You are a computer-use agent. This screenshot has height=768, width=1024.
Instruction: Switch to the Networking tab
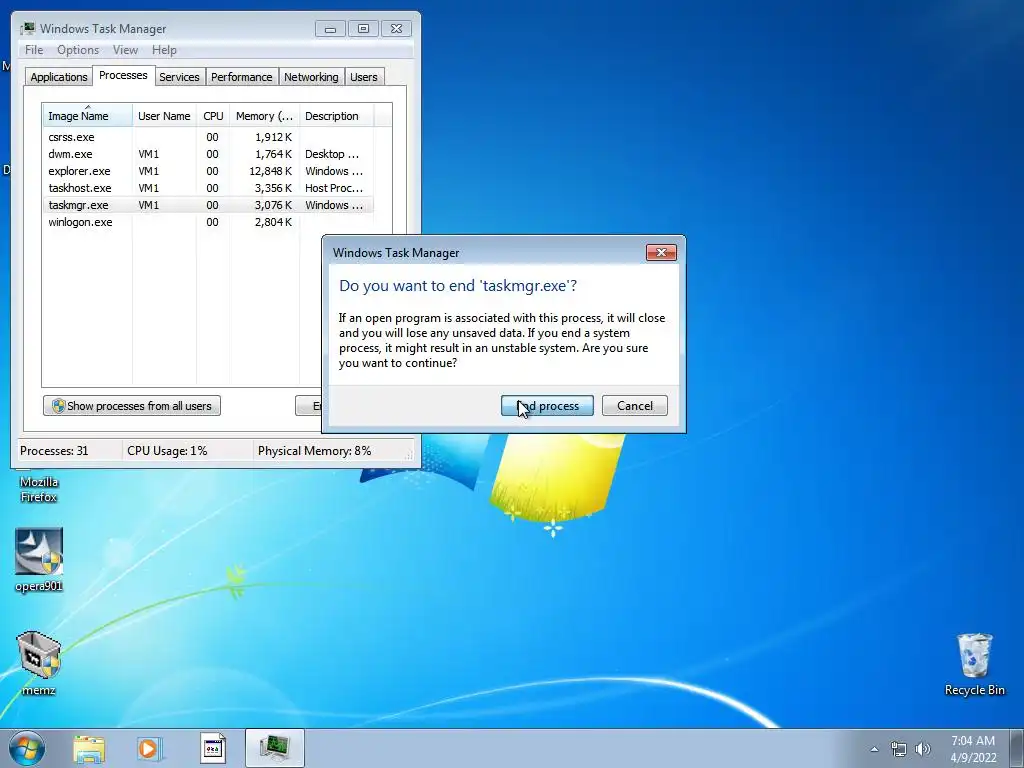[x=311, y=77]
